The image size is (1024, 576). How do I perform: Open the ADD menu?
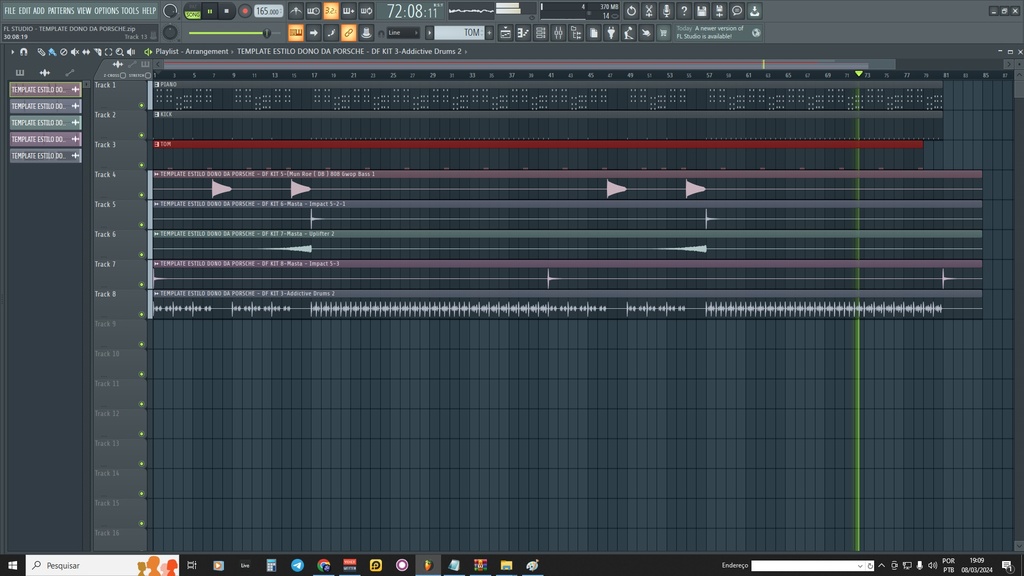pyautogui.click(x=39, y=11)
